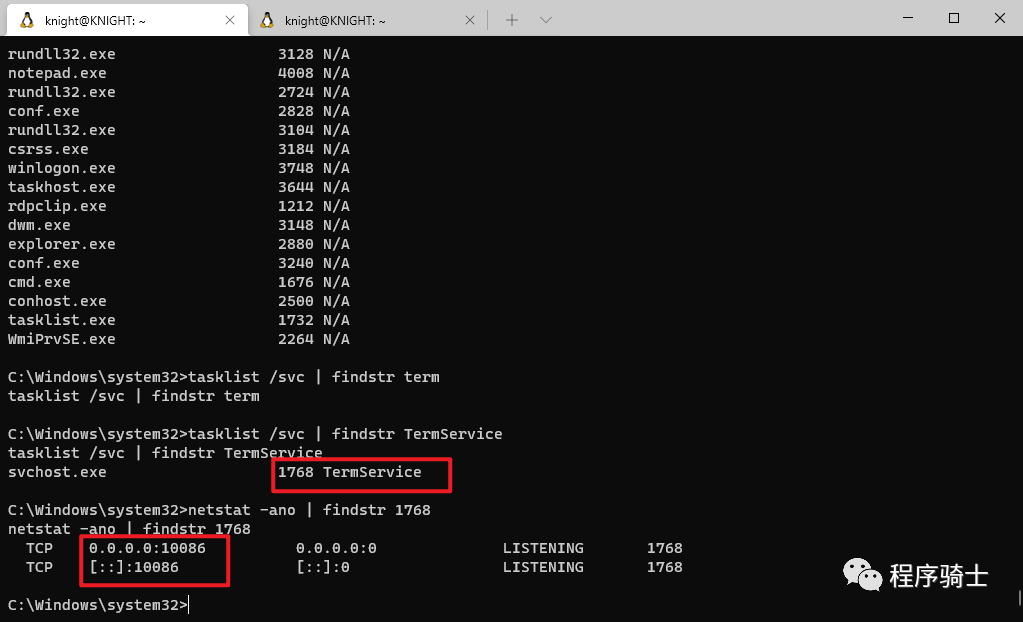Minimize the terminal window
This screenshot has height=622, width=1023.
coord(908,18)
